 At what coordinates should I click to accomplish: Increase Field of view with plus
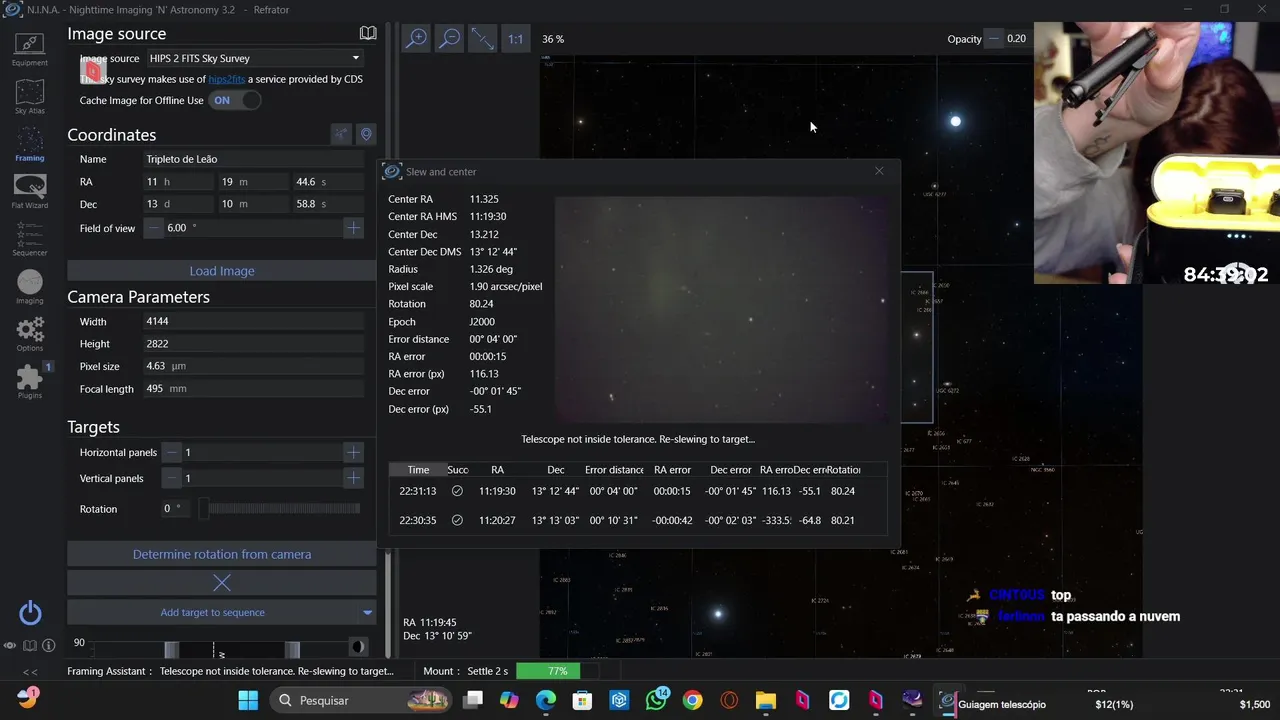pyautogui.click(x=353, y=228)
